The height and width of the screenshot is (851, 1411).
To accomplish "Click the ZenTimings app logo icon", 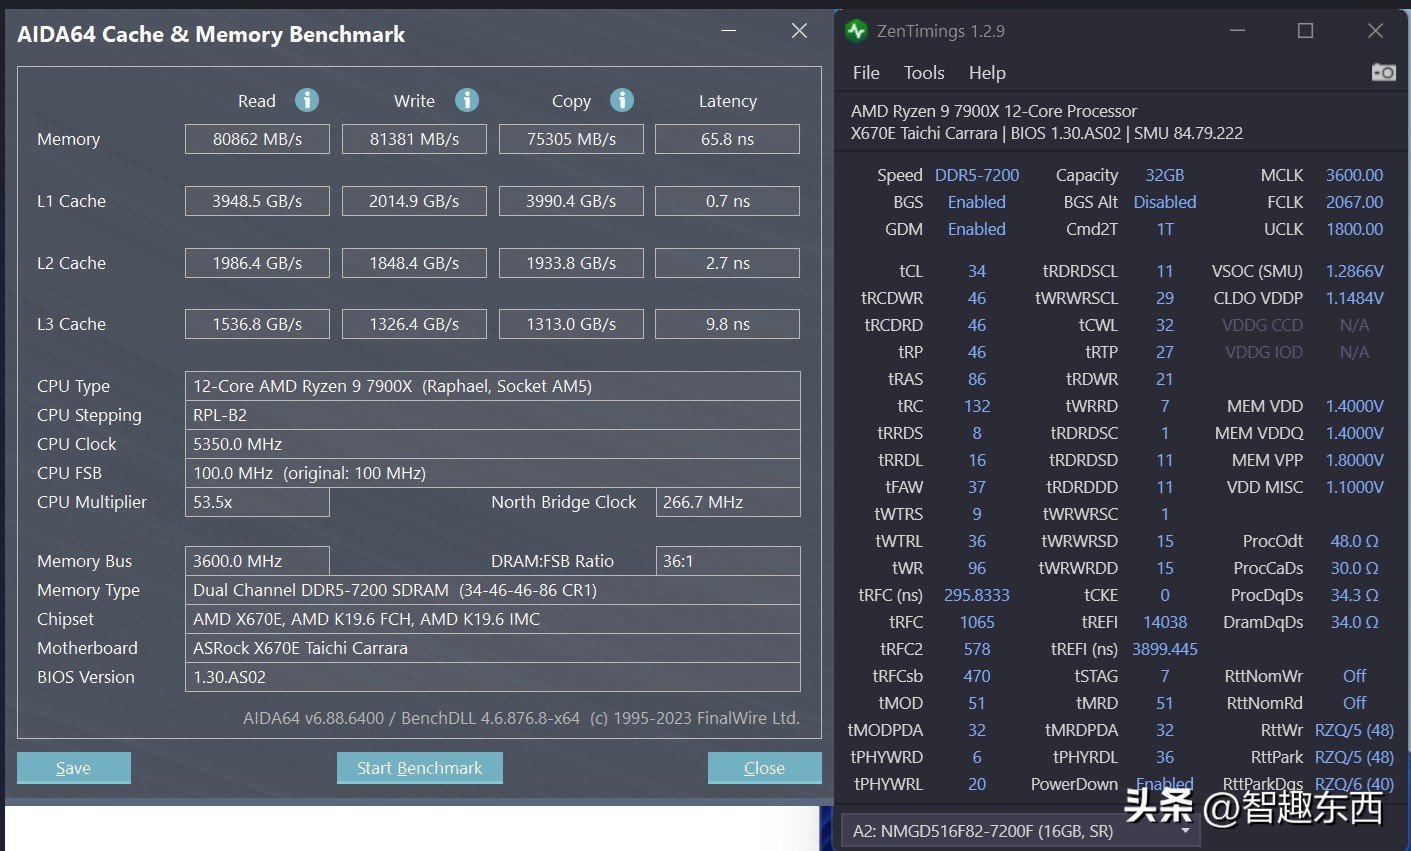I will (x=856, y=31).
